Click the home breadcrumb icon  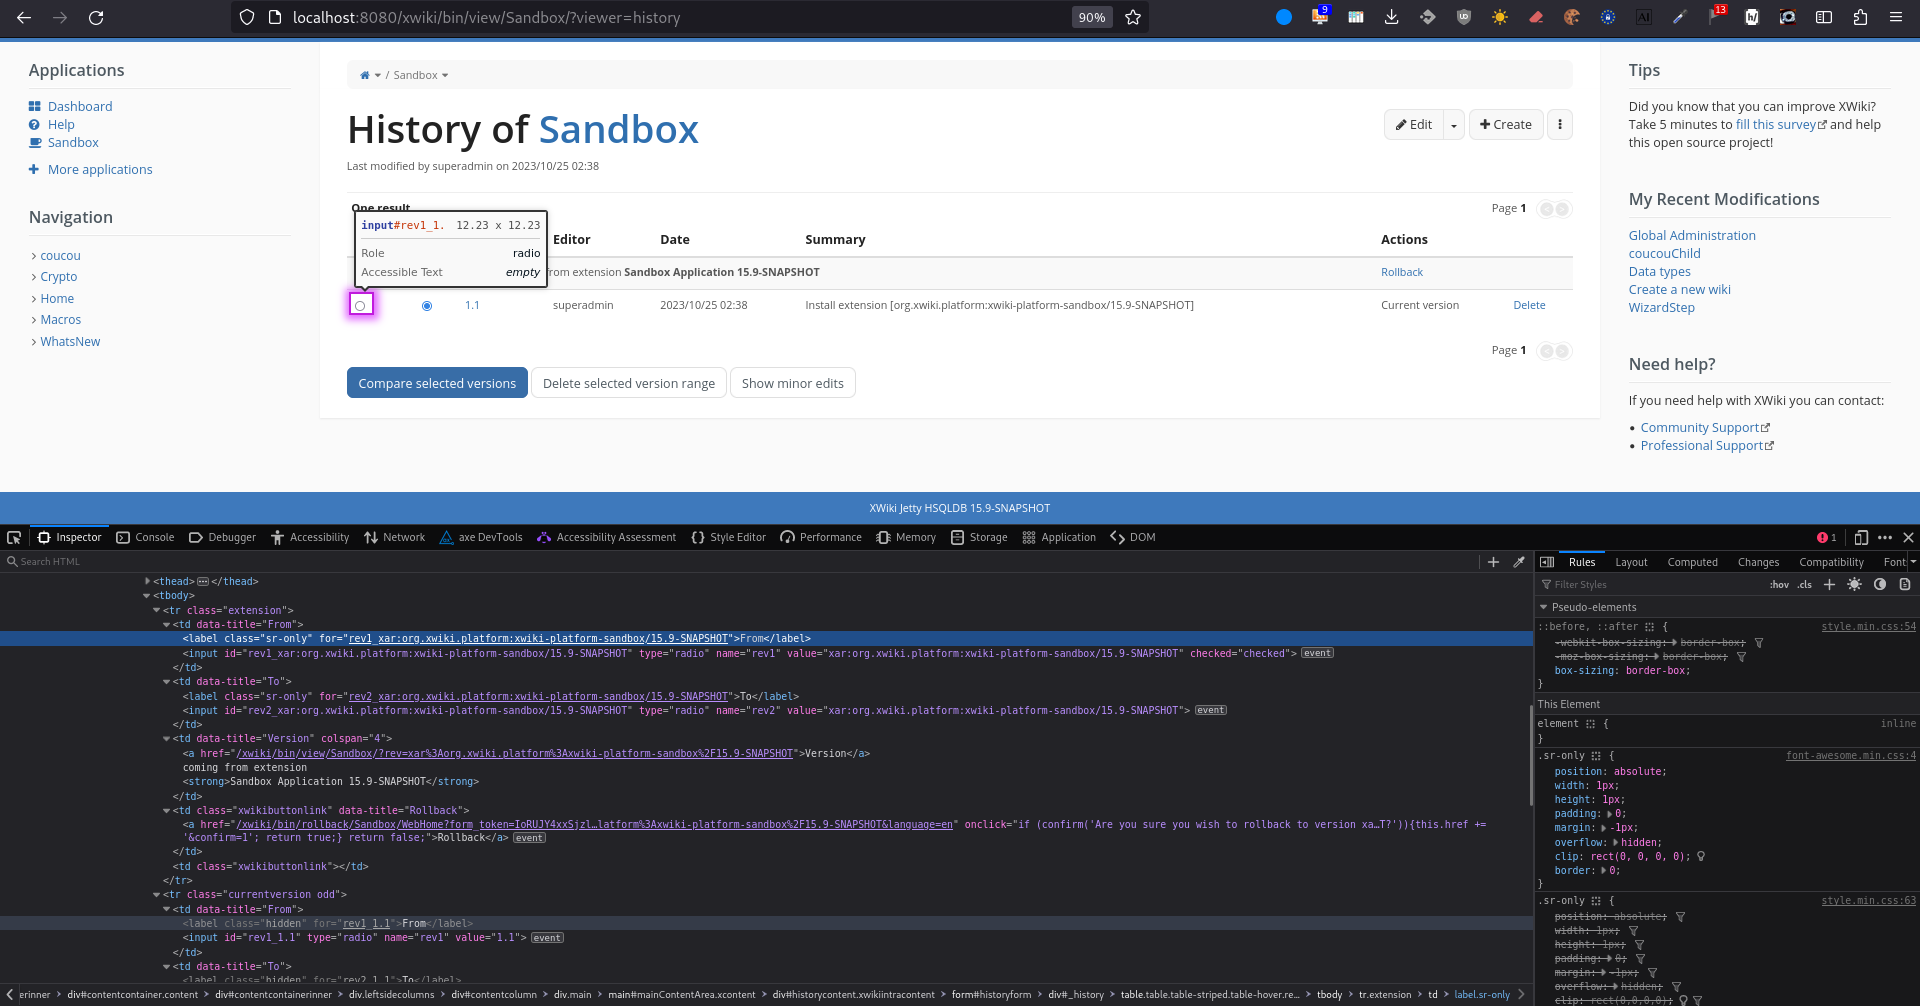[365, 75]
